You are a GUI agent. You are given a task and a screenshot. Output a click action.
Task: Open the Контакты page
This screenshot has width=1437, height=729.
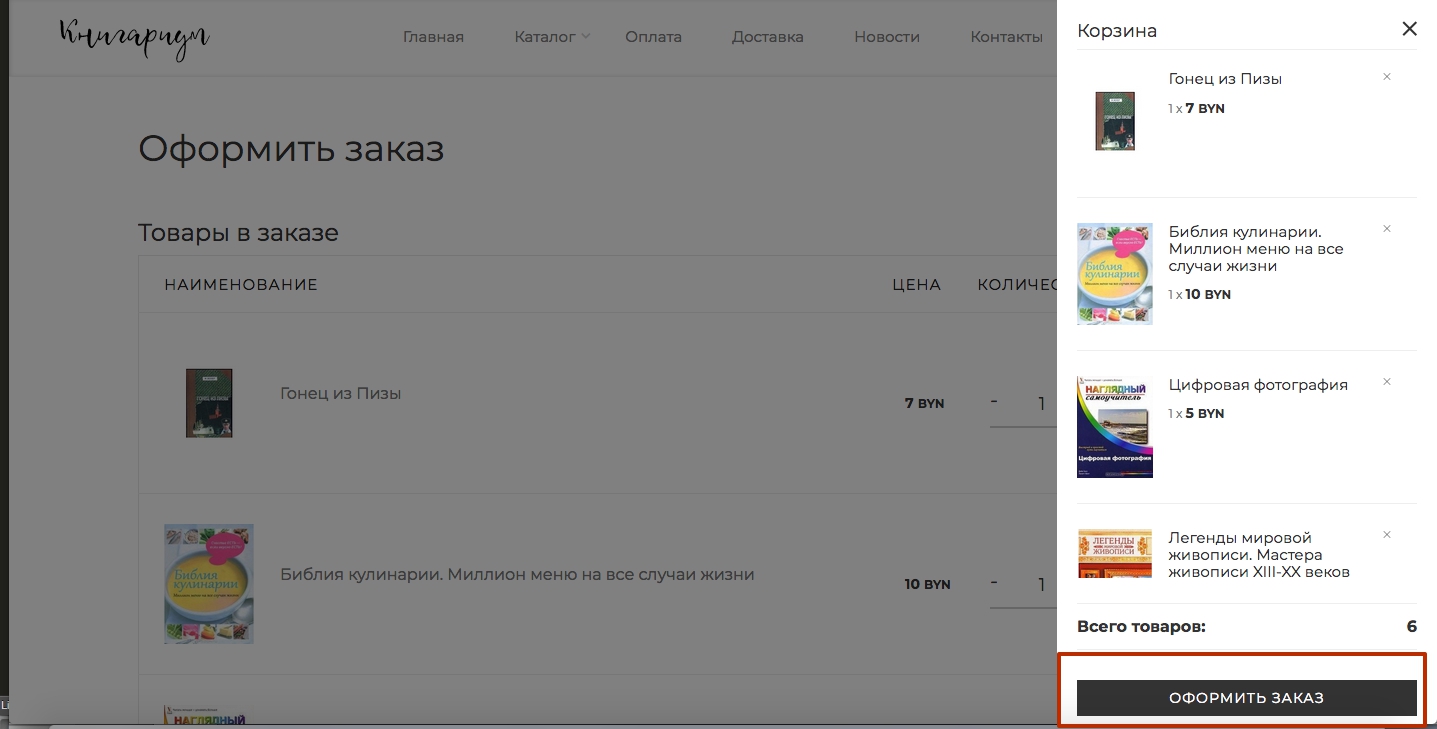[x=1006, y=37]
